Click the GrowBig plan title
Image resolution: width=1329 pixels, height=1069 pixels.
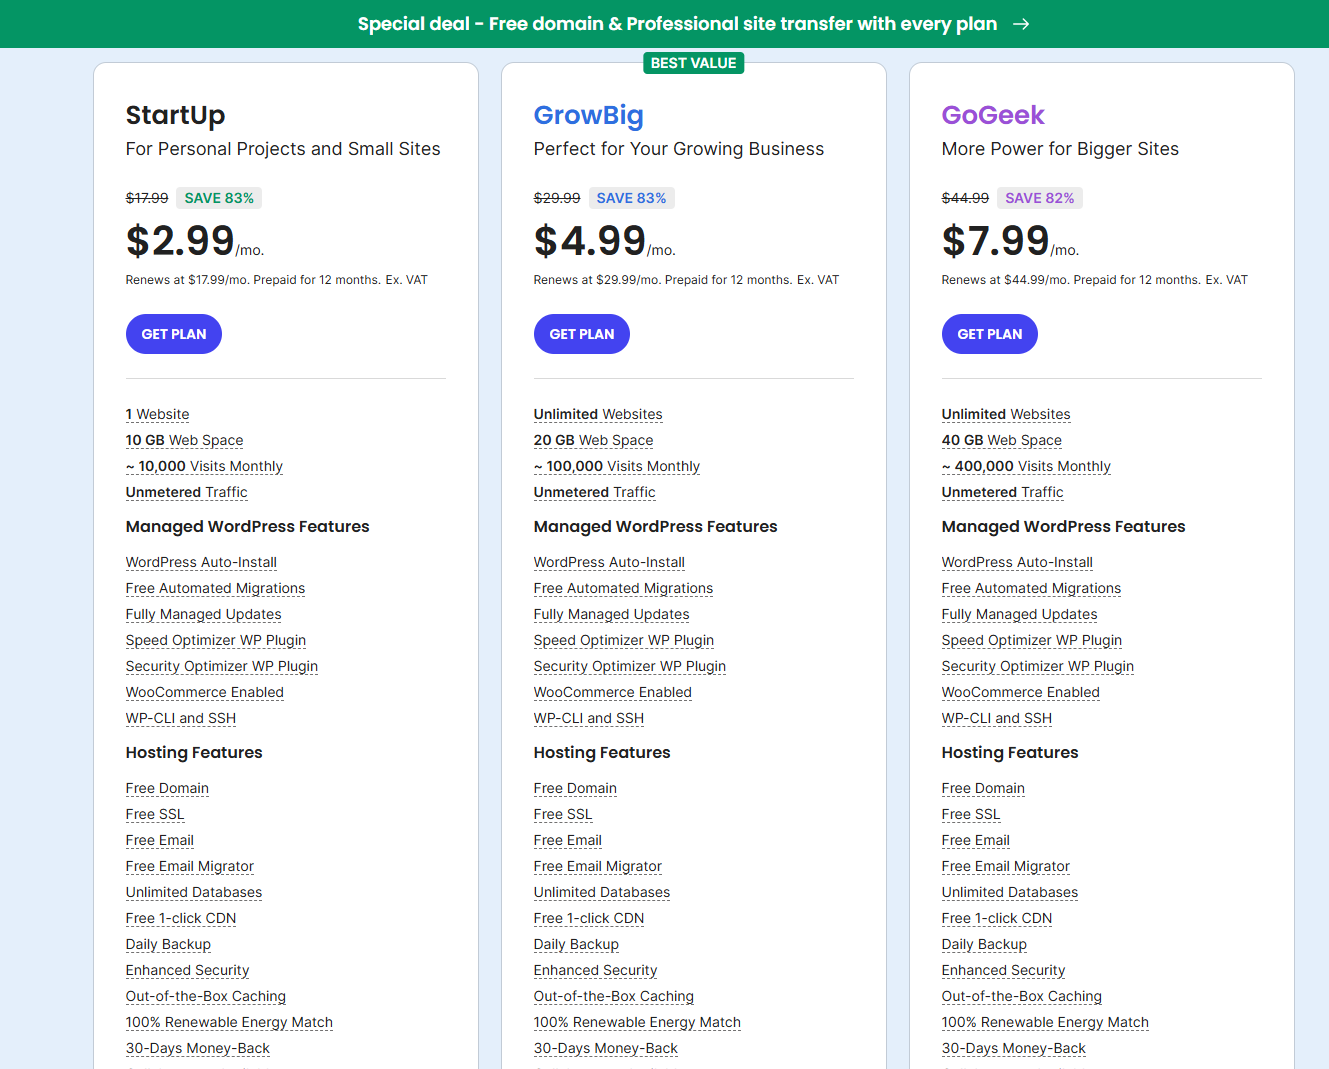tap(588, 115)
